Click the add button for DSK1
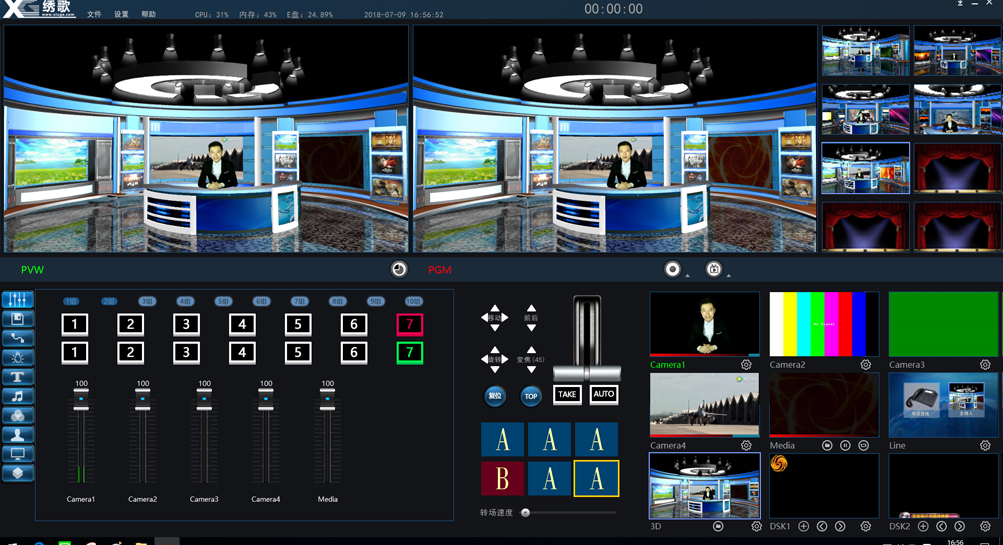Screen dimensions: 1003x545 tap(803, 526)
